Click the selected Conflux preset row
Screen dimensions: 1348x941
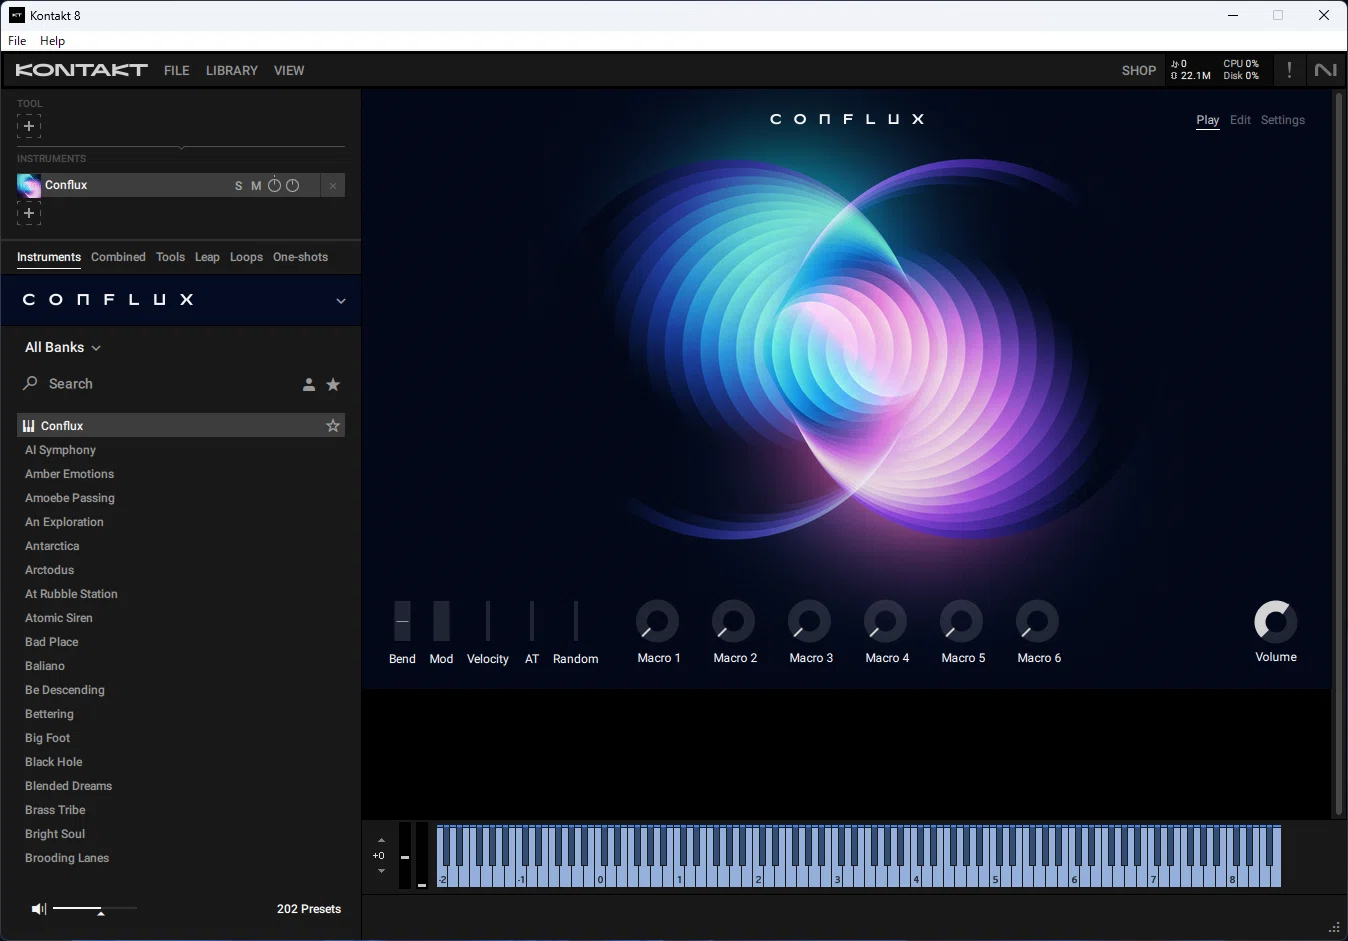tap(181, 426)
